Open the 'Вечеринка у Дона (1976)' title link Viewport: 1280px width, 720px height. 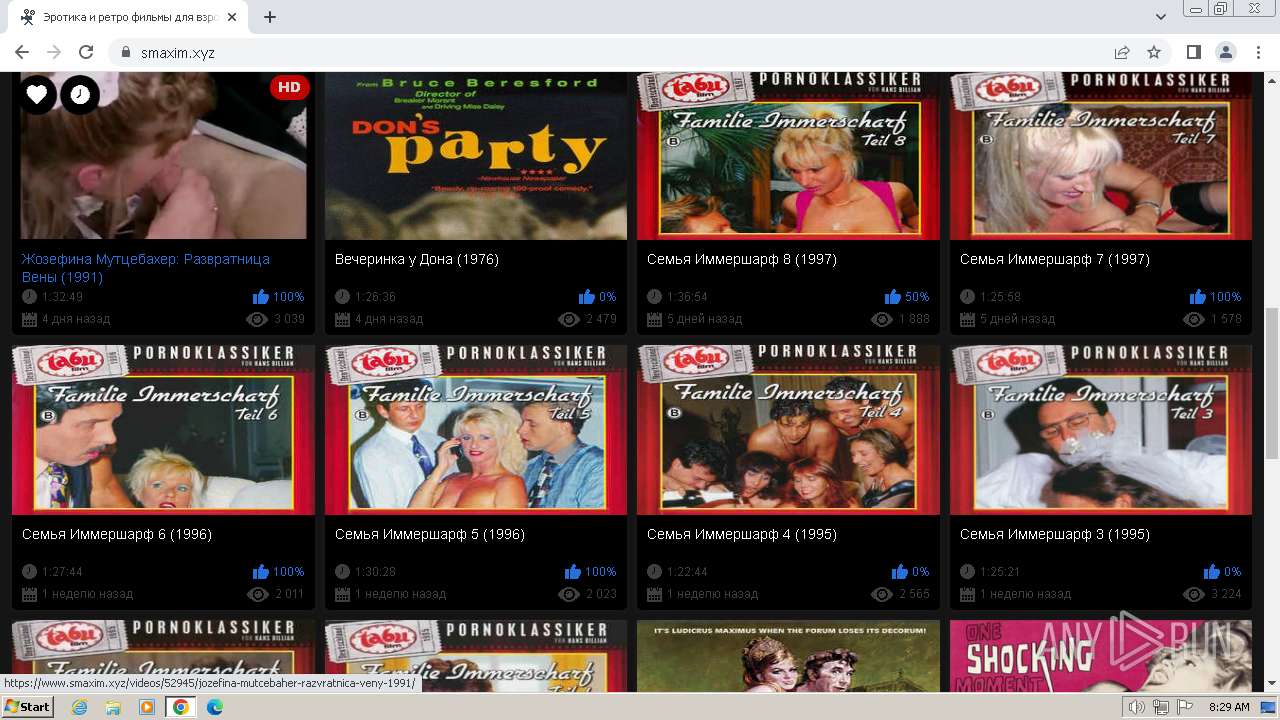(x=417, y=259)
